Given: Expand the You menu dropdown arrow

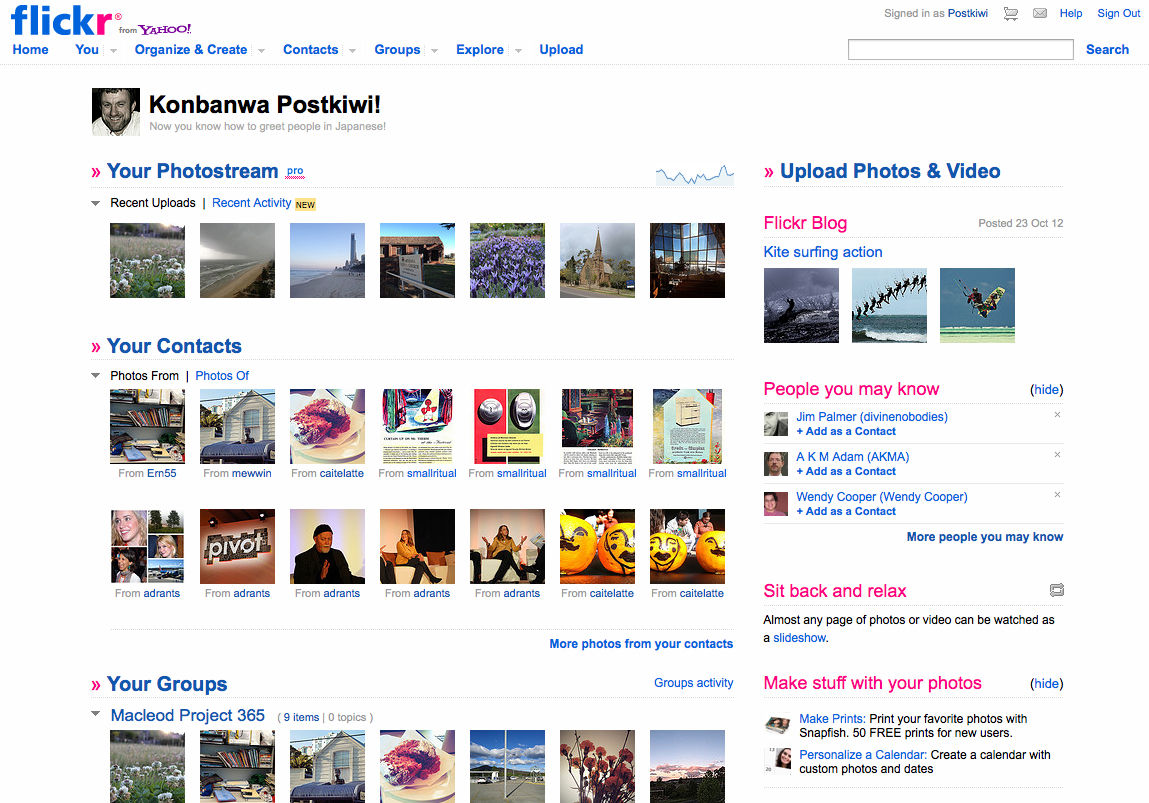Looking at the screenshot, I should (114, 51).
